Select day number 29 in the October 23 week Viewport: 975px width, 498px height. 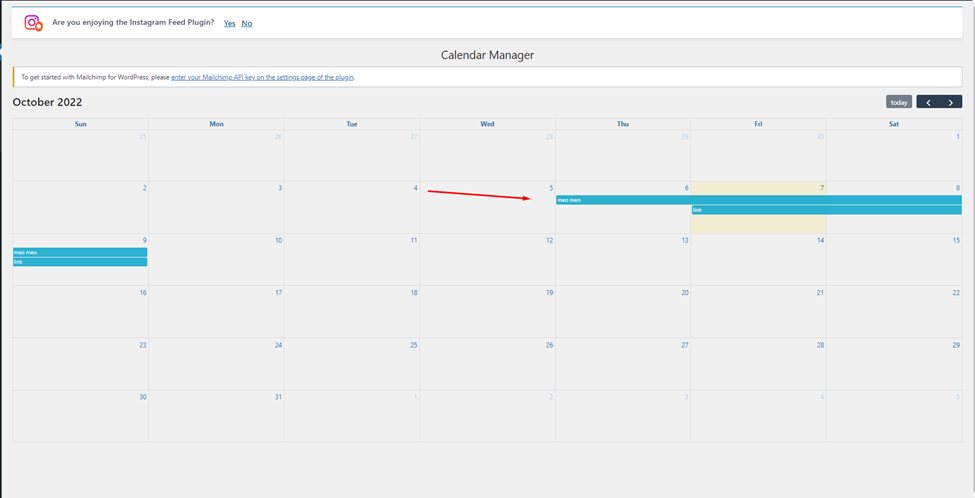[x=956, y=344]
